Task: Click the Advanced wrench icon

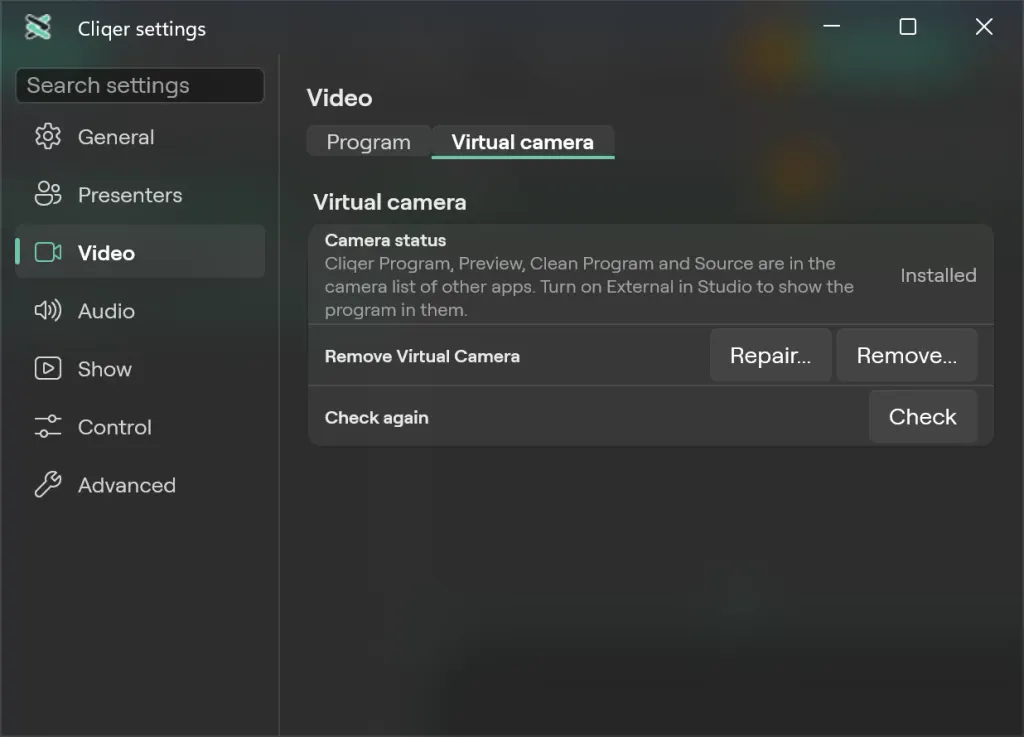Action: [x=48, y=485]
